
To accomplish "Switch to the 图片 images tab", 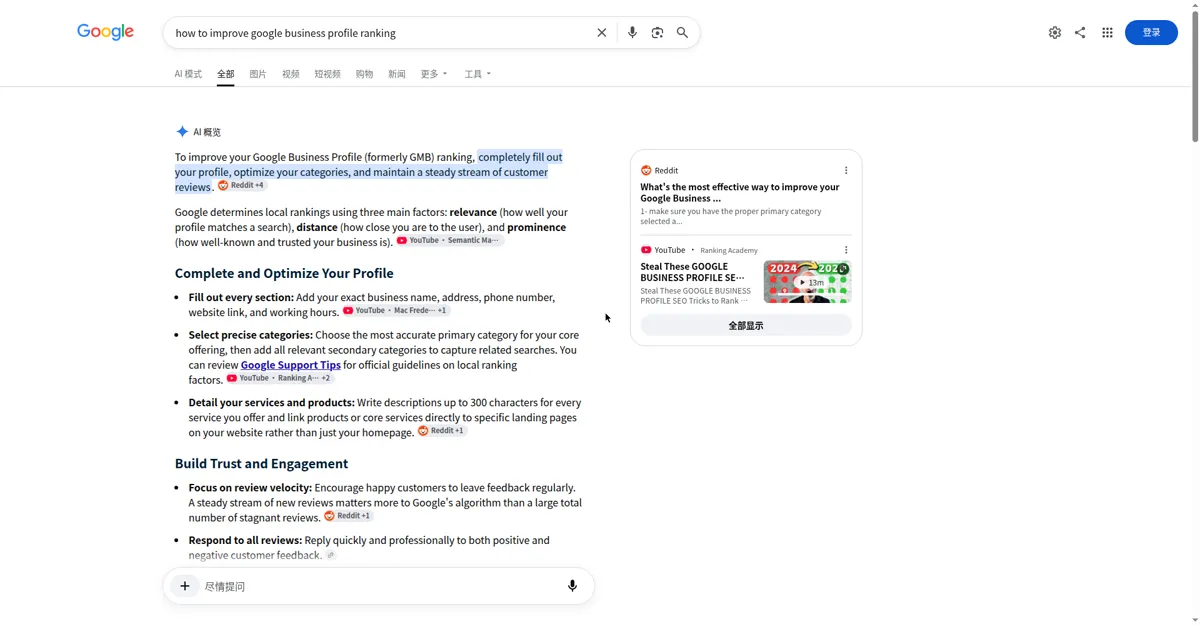I will coord(258,74).
